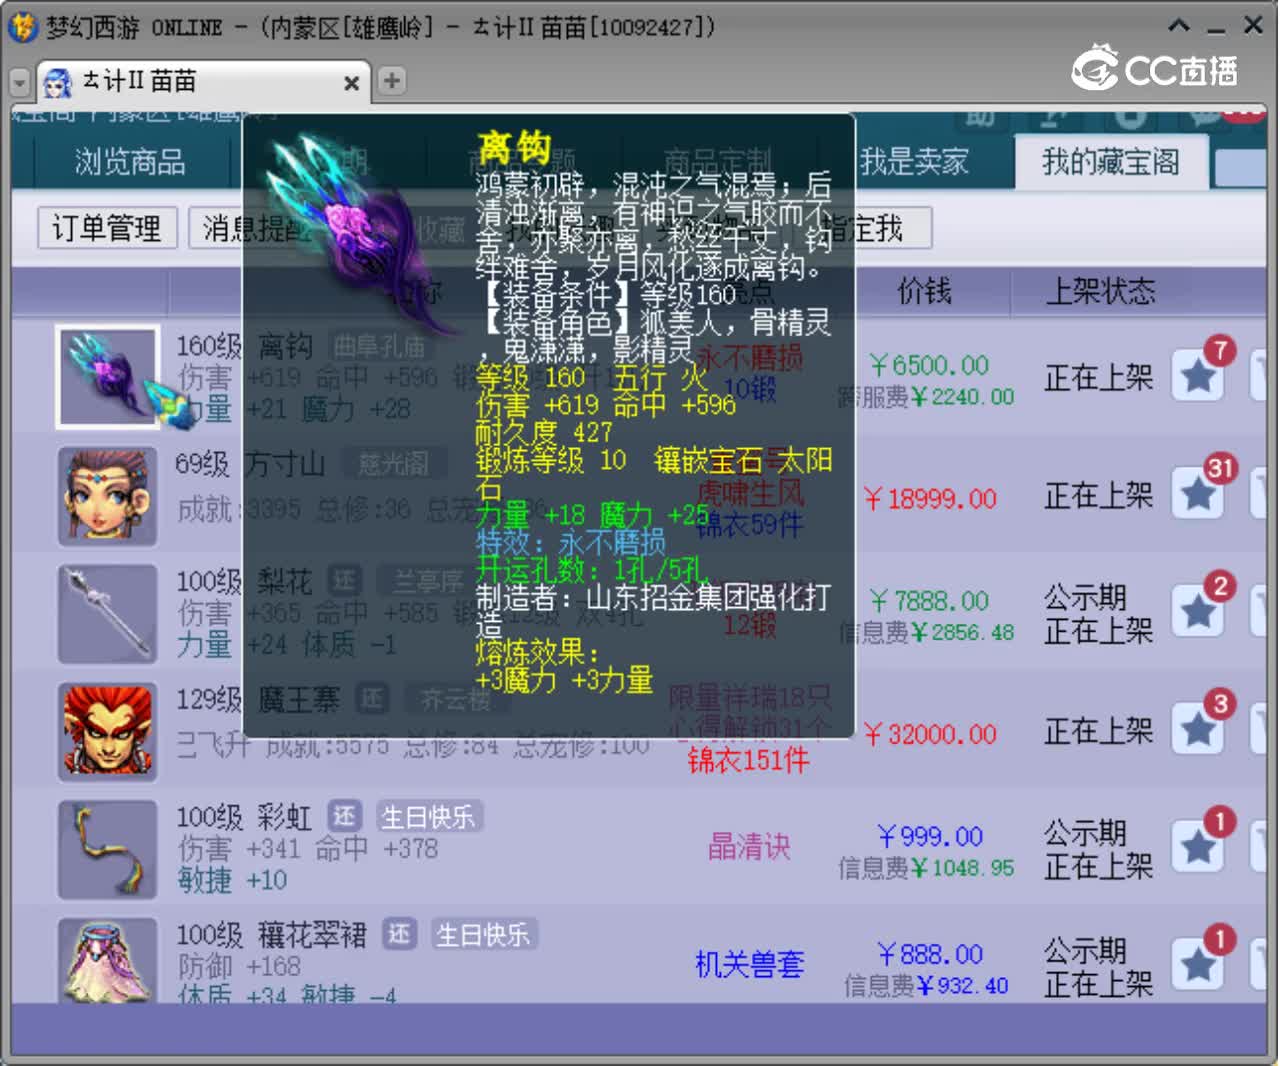Image resolution: width=1280 pixels, height=1066 pixels.
Task: Click the 生日快乐 server tag on 彩虹 row
Action: point(429,817)
